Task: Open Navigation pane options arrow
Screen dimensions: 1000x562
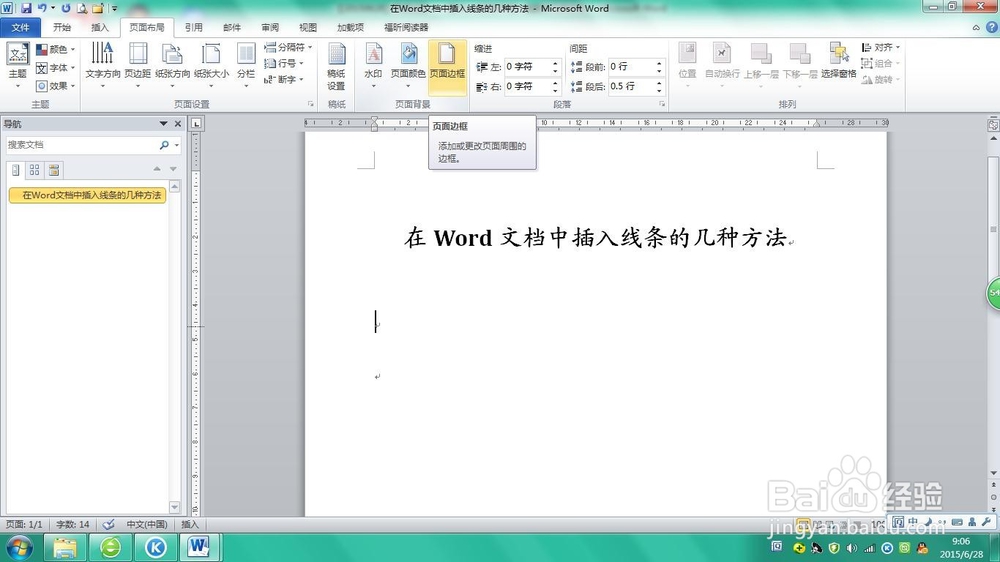Action: point(163,124)
